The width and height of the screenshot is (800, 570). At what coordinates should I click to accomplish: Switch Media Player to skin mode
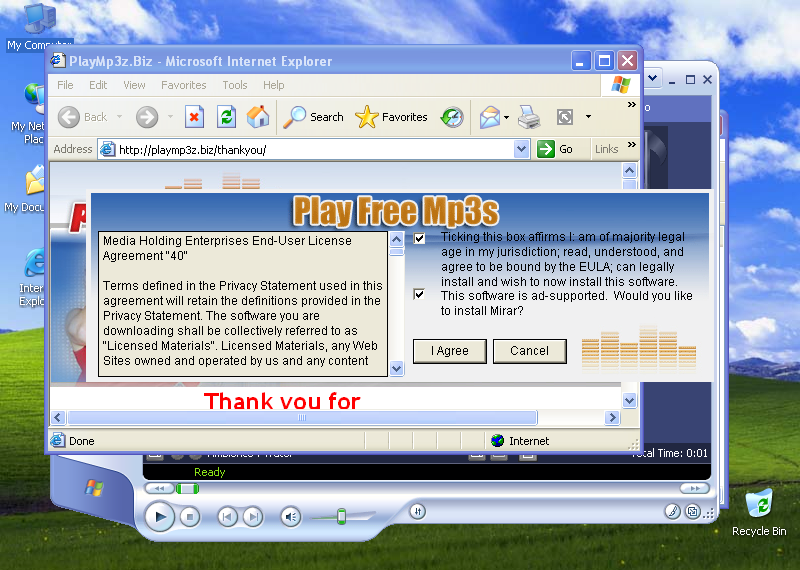tap(693, 511)
